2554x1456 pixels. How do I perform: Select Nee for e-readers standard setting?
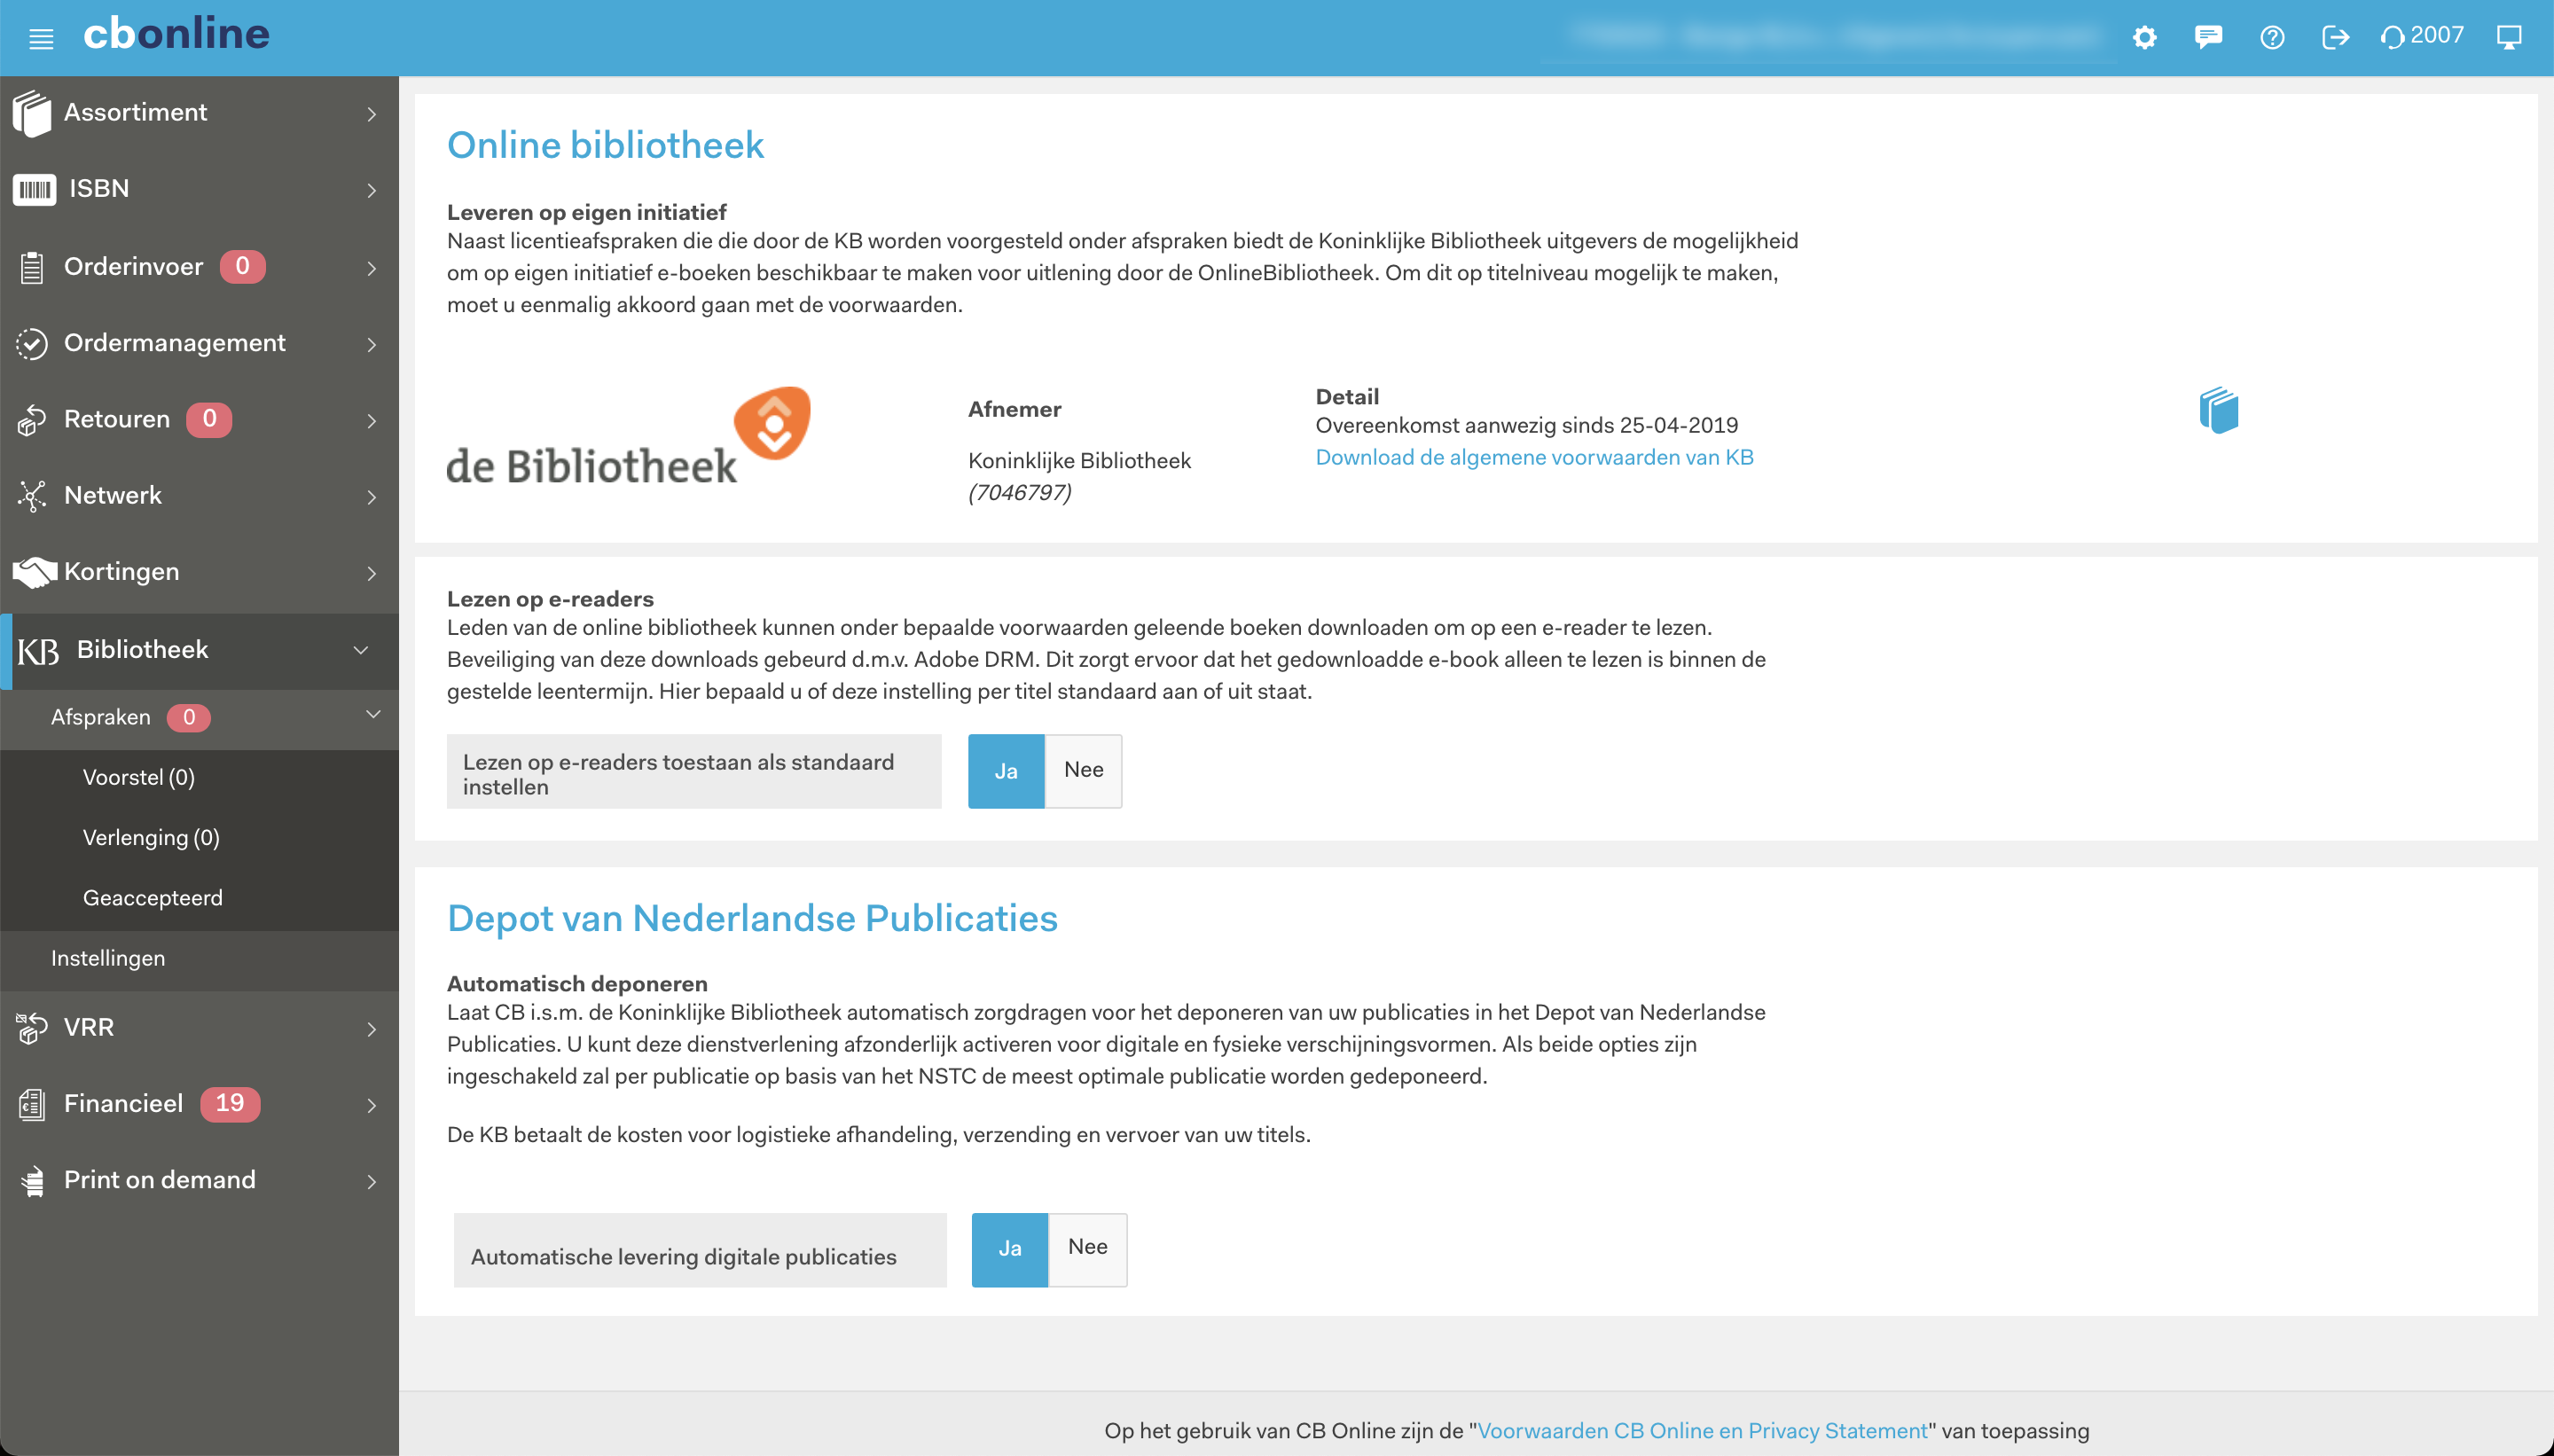(x=1083, y=771)
